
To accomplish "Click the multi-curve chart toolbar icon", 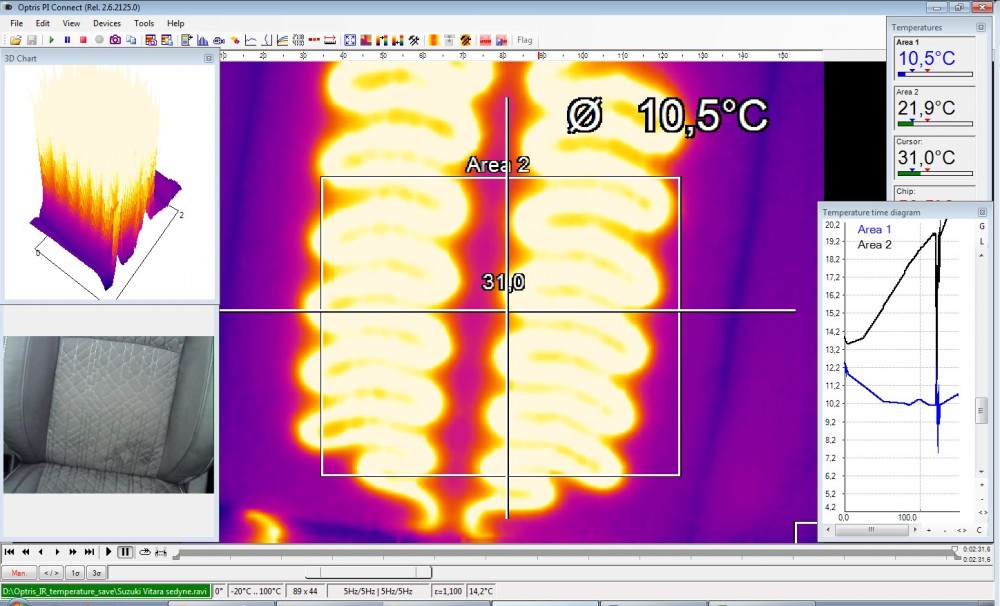I will tap(283, 40).
